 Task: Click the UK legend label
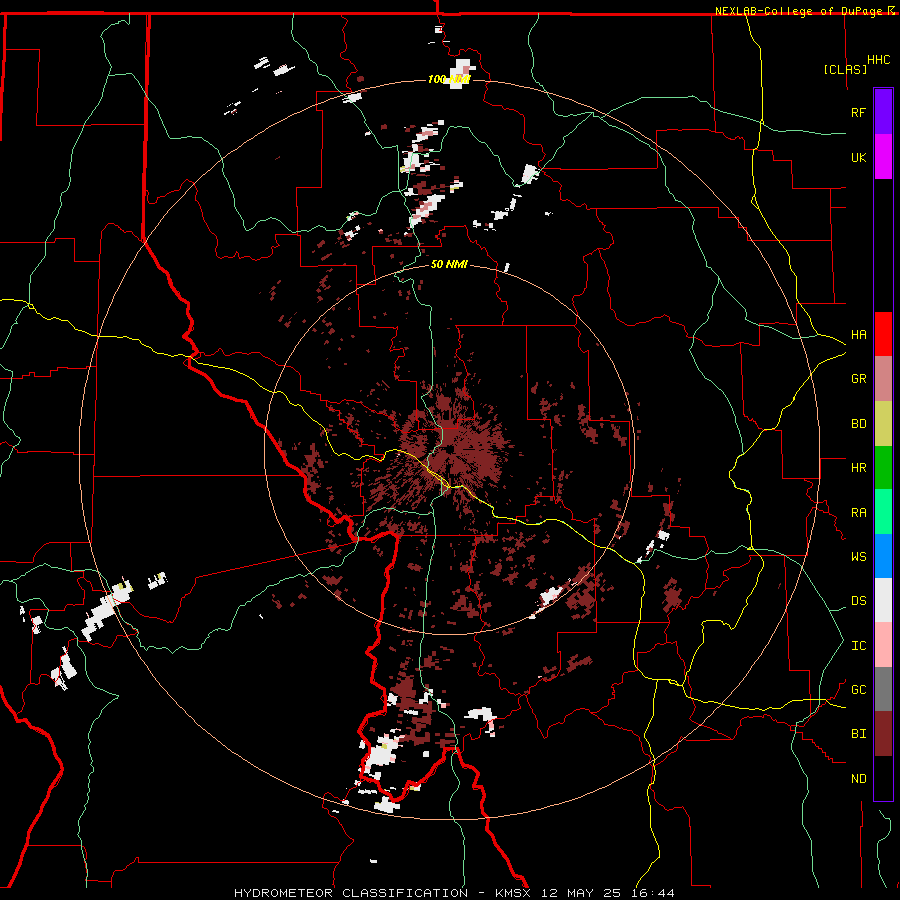coord(858,157)
